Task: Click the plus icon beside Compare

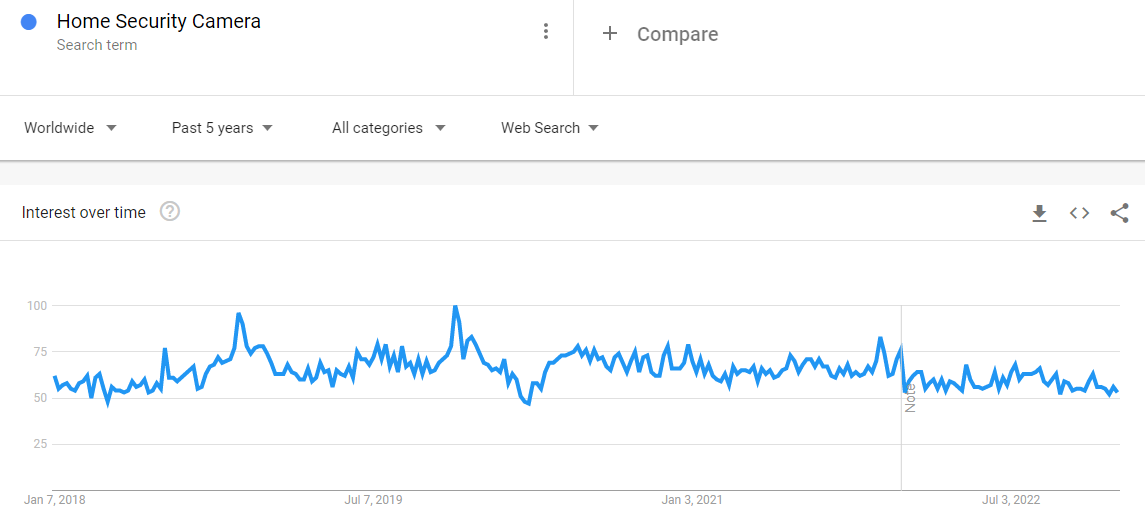Action: (609, 34)
